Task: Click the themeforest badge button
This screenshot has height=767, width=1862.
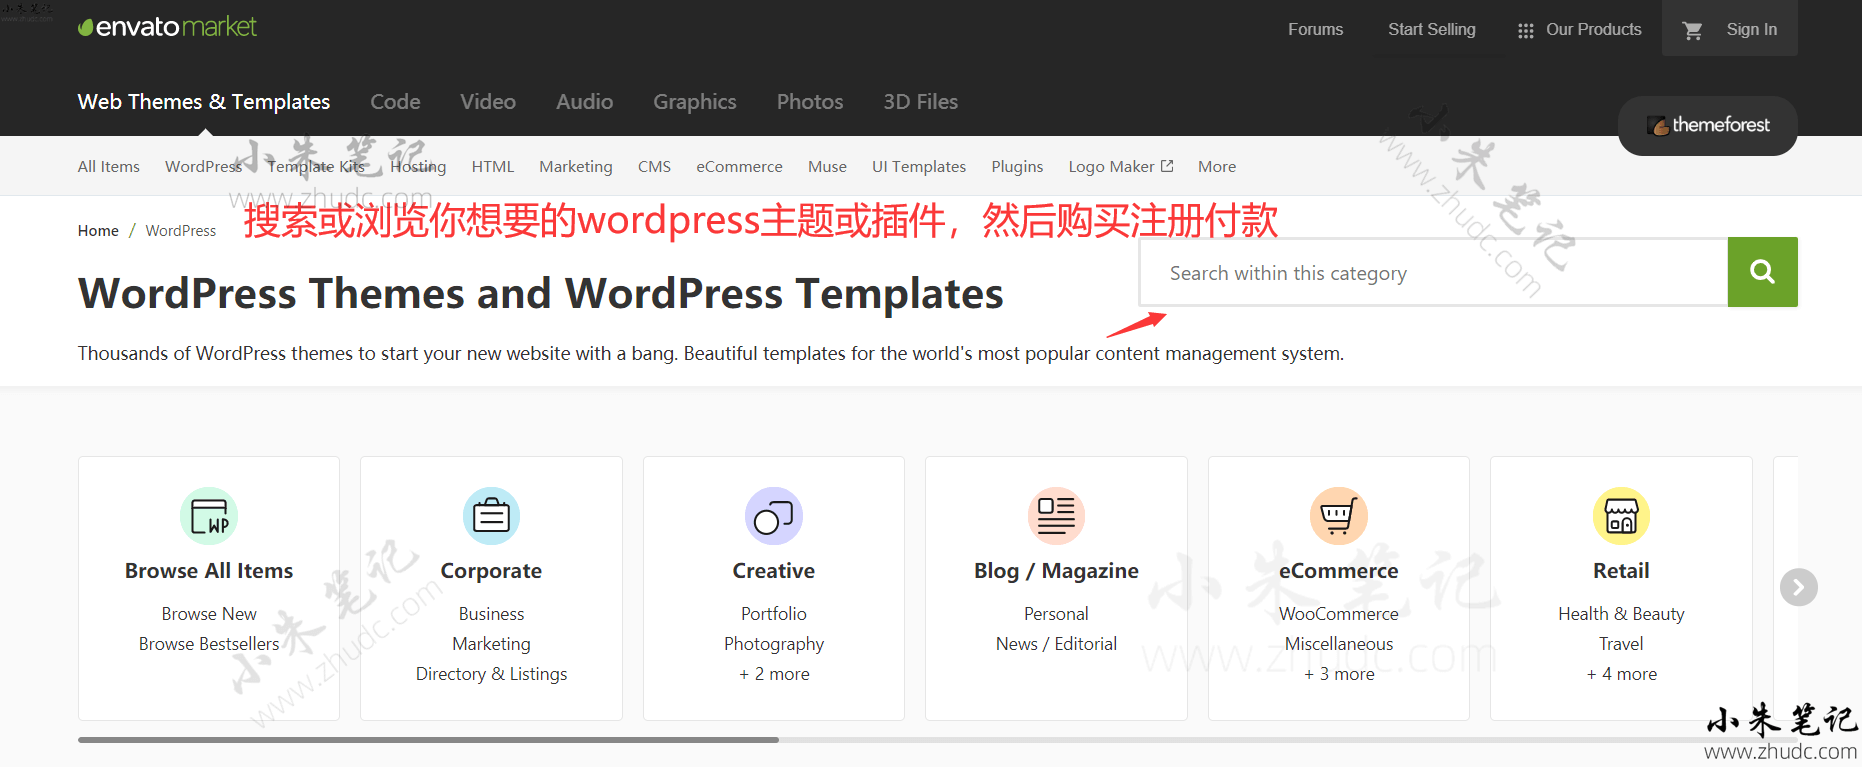Action: click(1707, 126)
